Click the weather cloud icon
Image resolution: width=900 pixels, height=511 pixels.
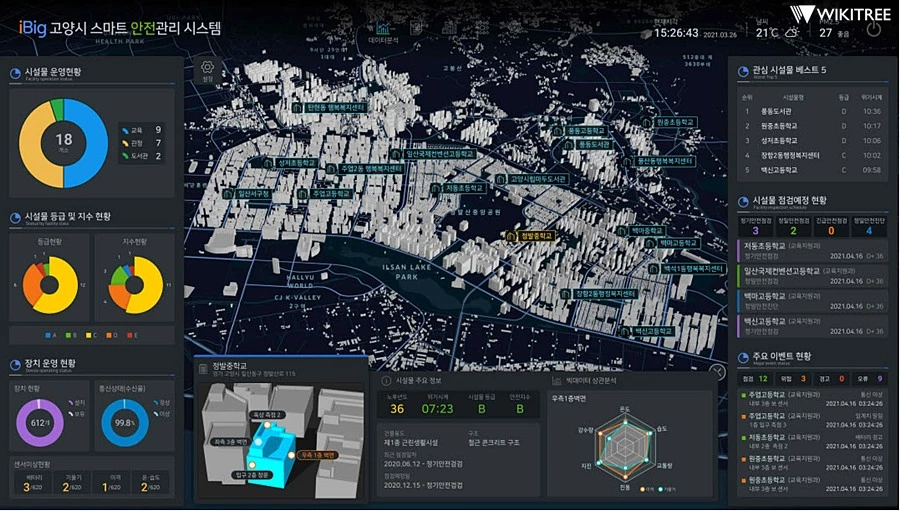pos(793,32)
